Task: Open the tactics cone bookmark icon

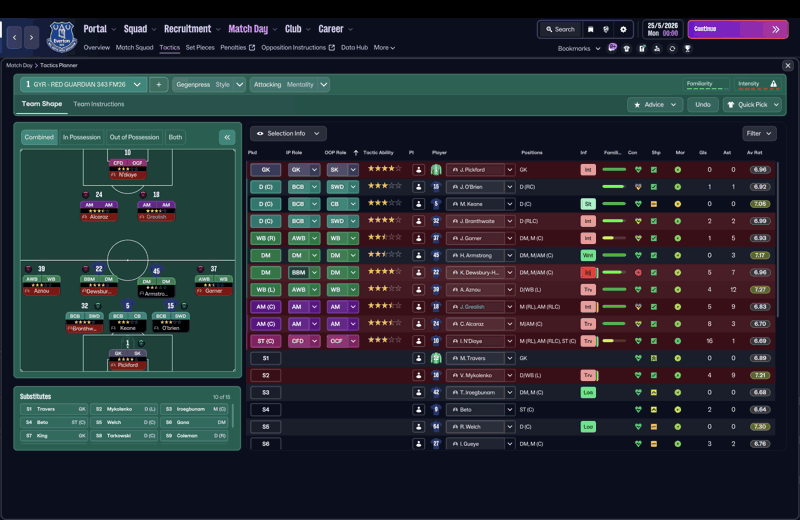Action: [x=657, y=48]
